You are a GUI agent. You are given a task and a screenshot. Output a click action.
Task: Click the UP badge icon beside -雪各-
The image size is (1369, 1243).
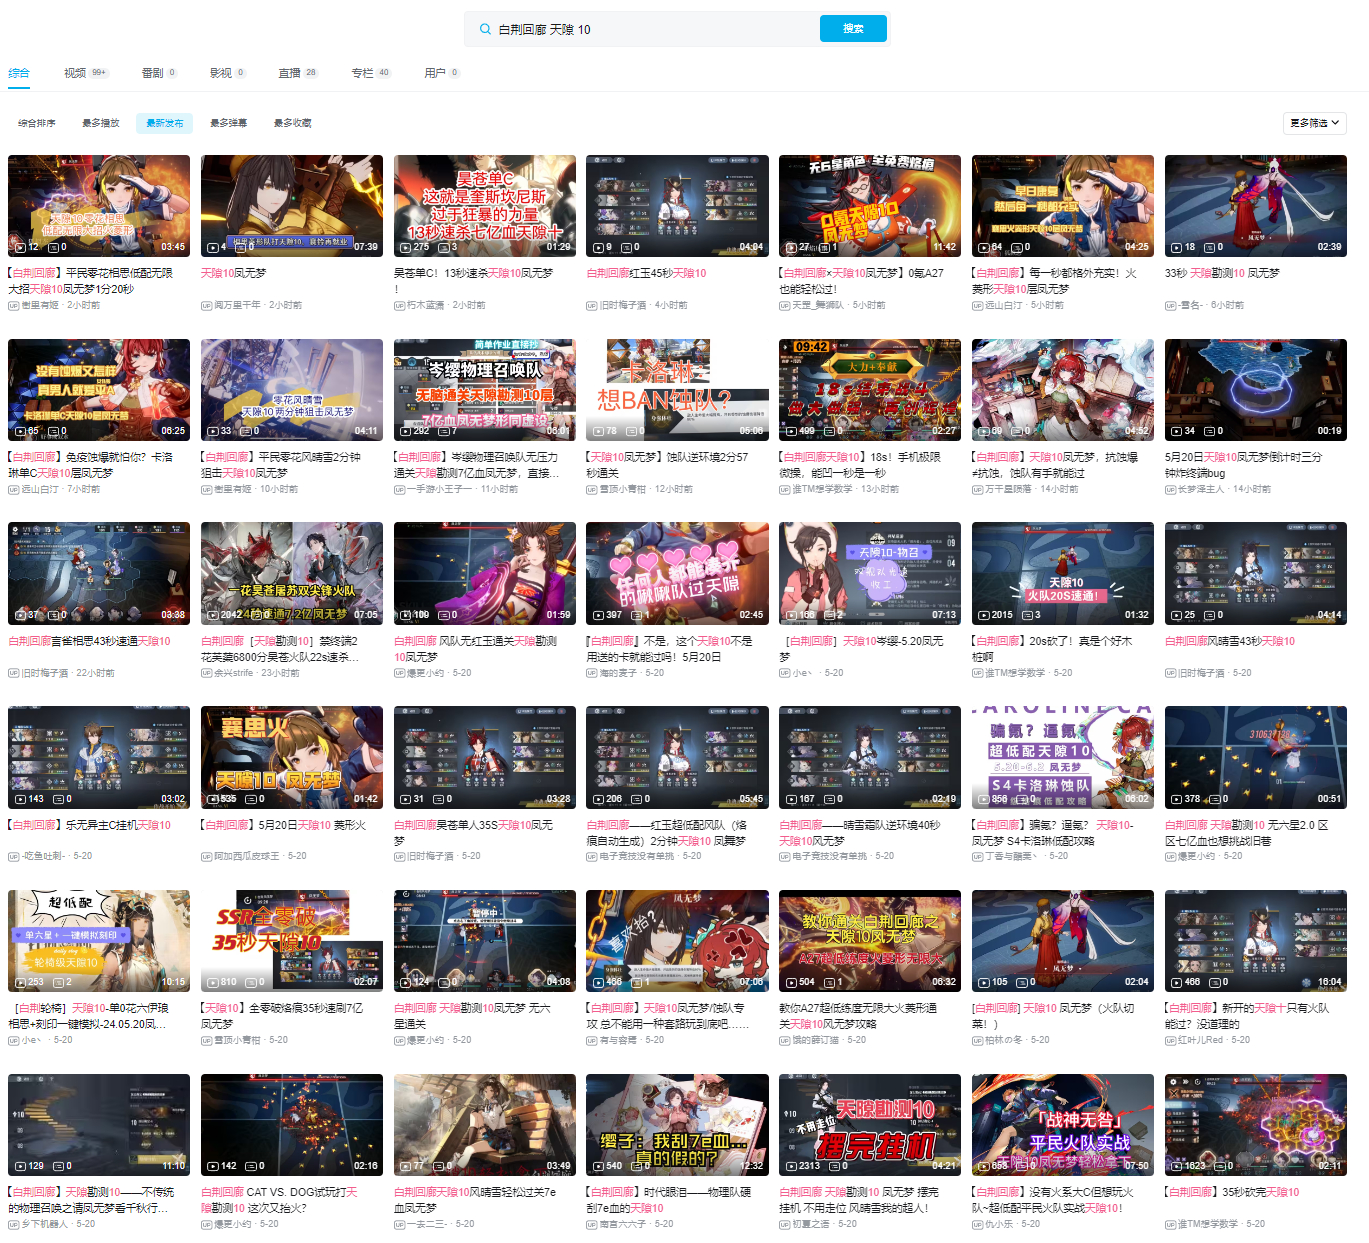pos(1171,306)
